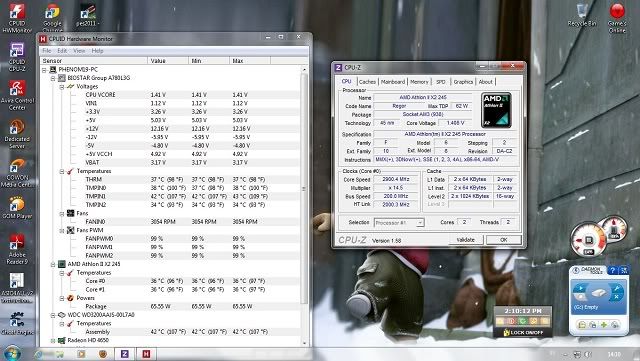Open the Help menu in HWMonitor
The width and height of the screenshot is (640, 361).
(97, 51)
